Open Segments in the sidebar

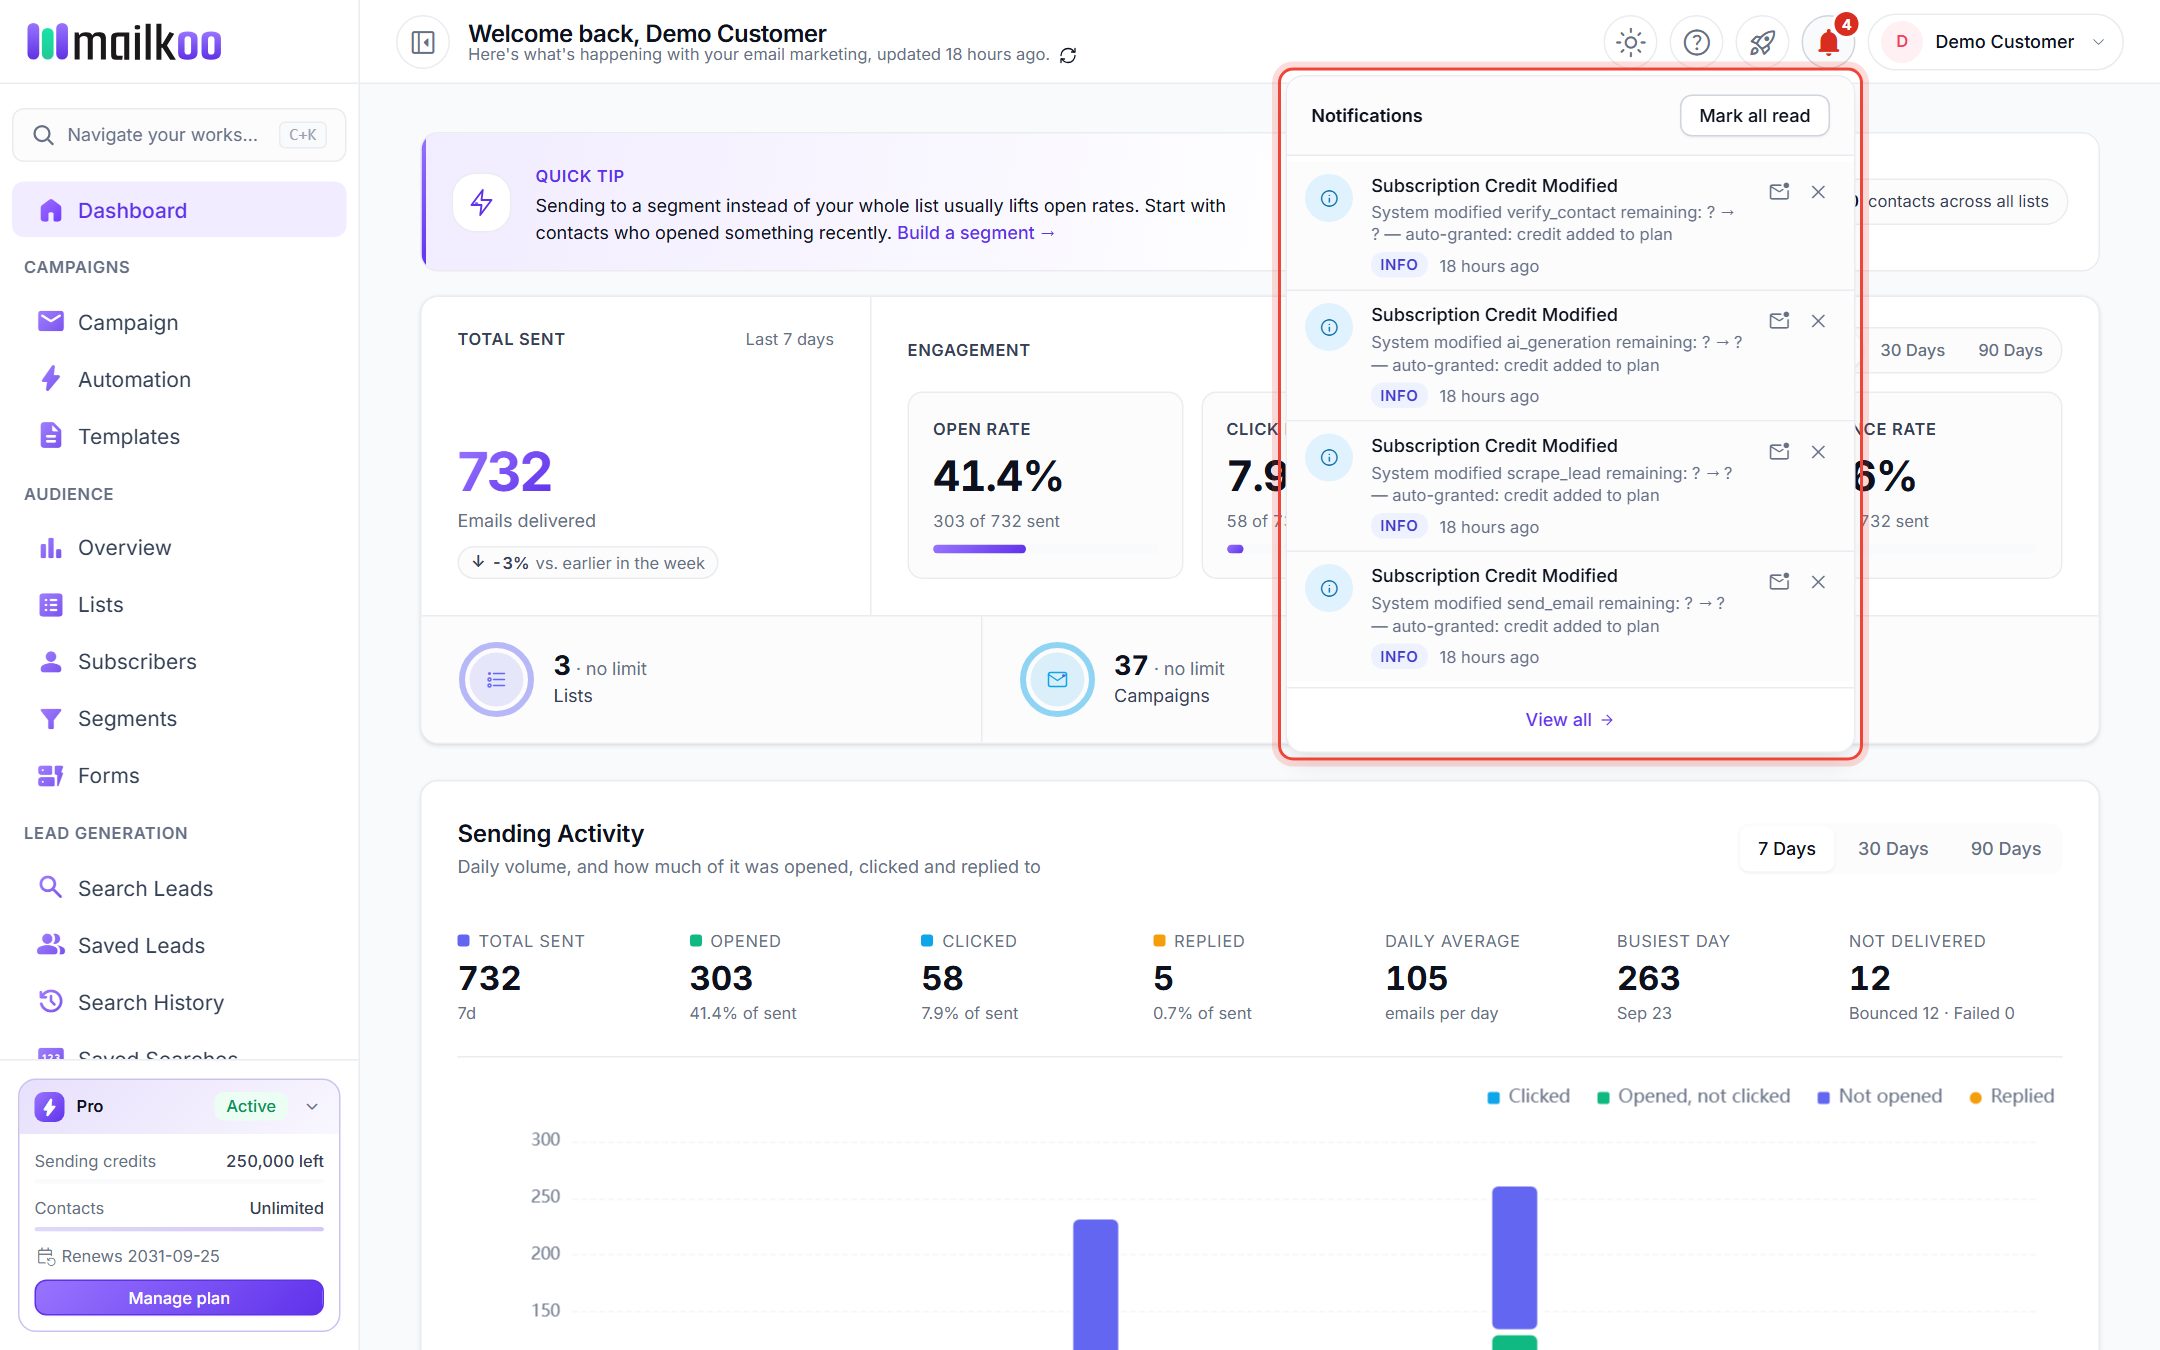pos(179,718)
